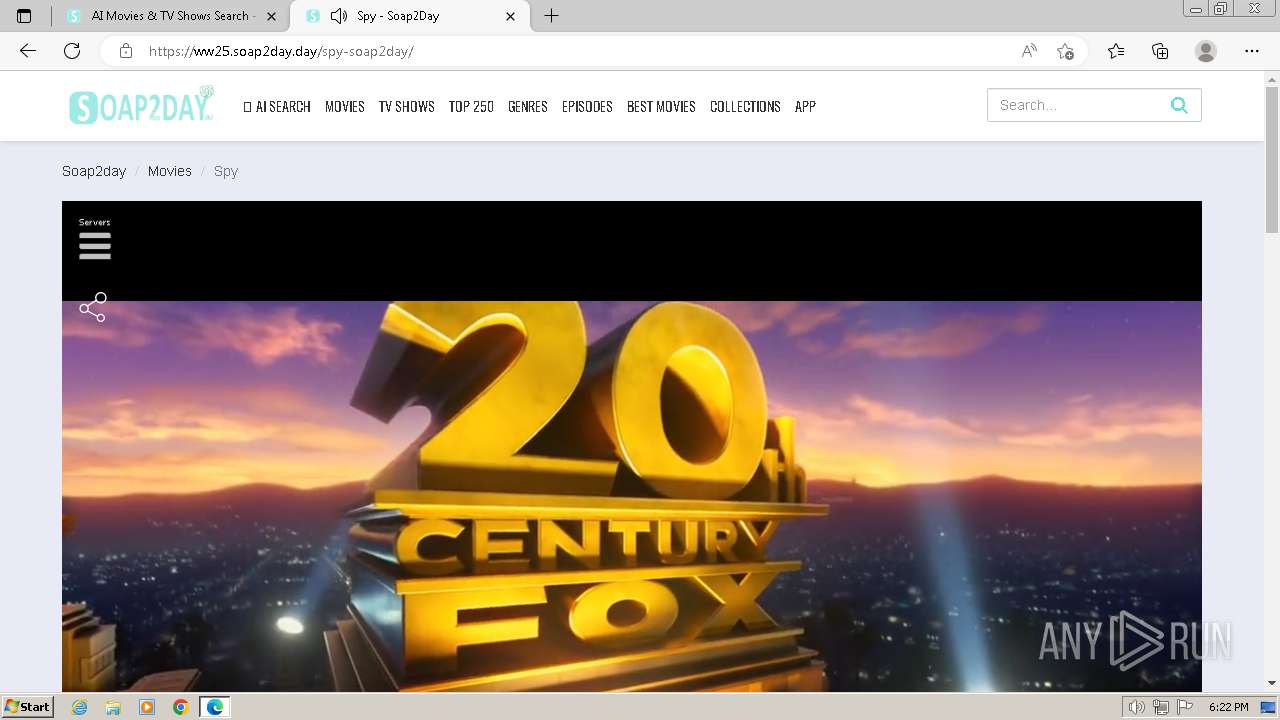The image size is (1280, 720).
Task: Close the Spy - Soap2Day tab
Action: click(x=511, y=16)
